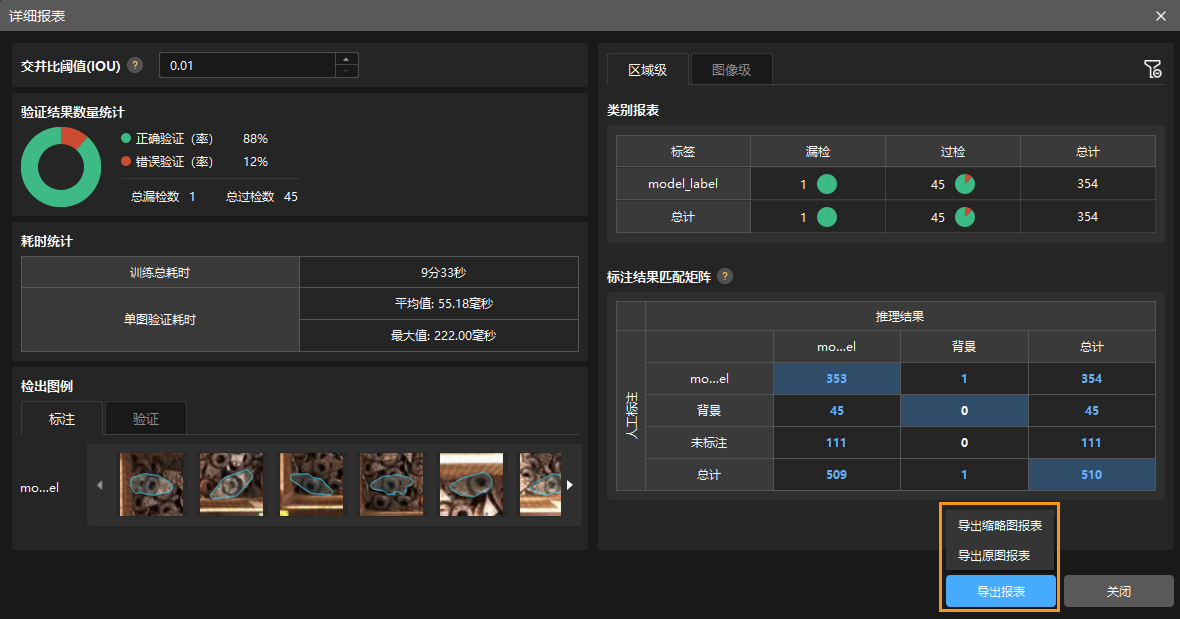Increase the IOU threshold value
This screenshot has height=619, width=1180.
pyautogui.click(x=346, y=59)
